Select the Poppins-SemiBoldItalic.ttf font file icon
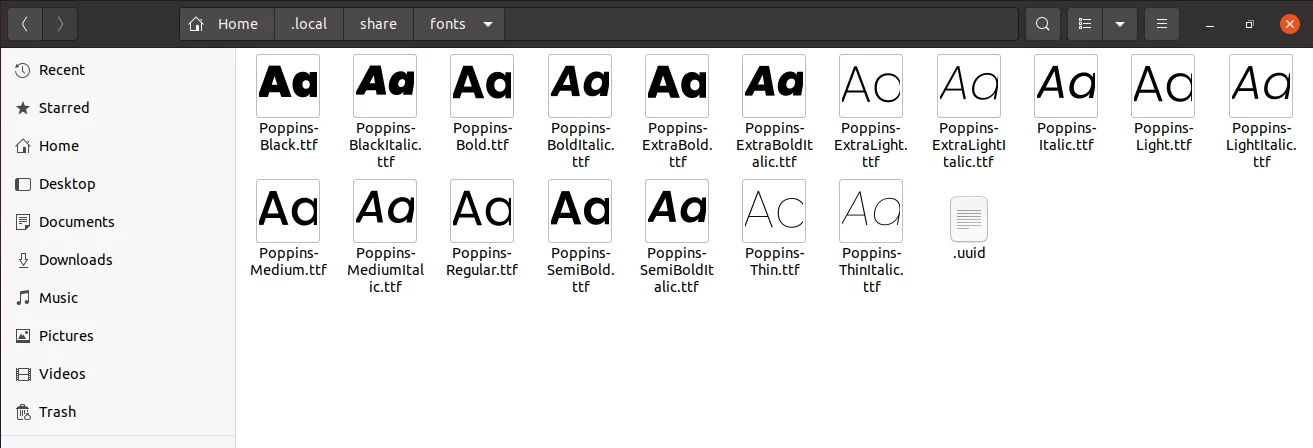The height and width of the screenshot is (448, 1313). tap(677, 211)
